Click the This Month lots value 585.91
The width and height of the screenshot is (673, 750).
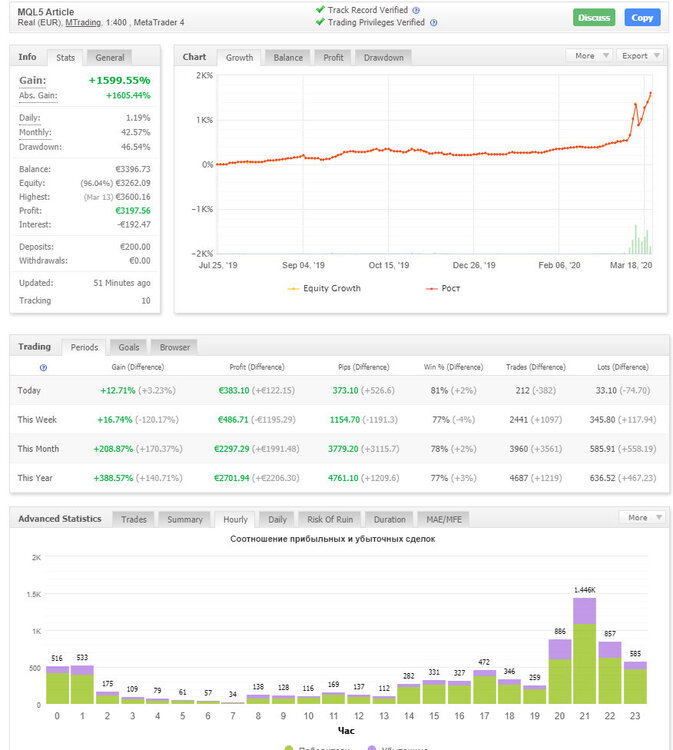pyautogui.click(x=603, y=449)
